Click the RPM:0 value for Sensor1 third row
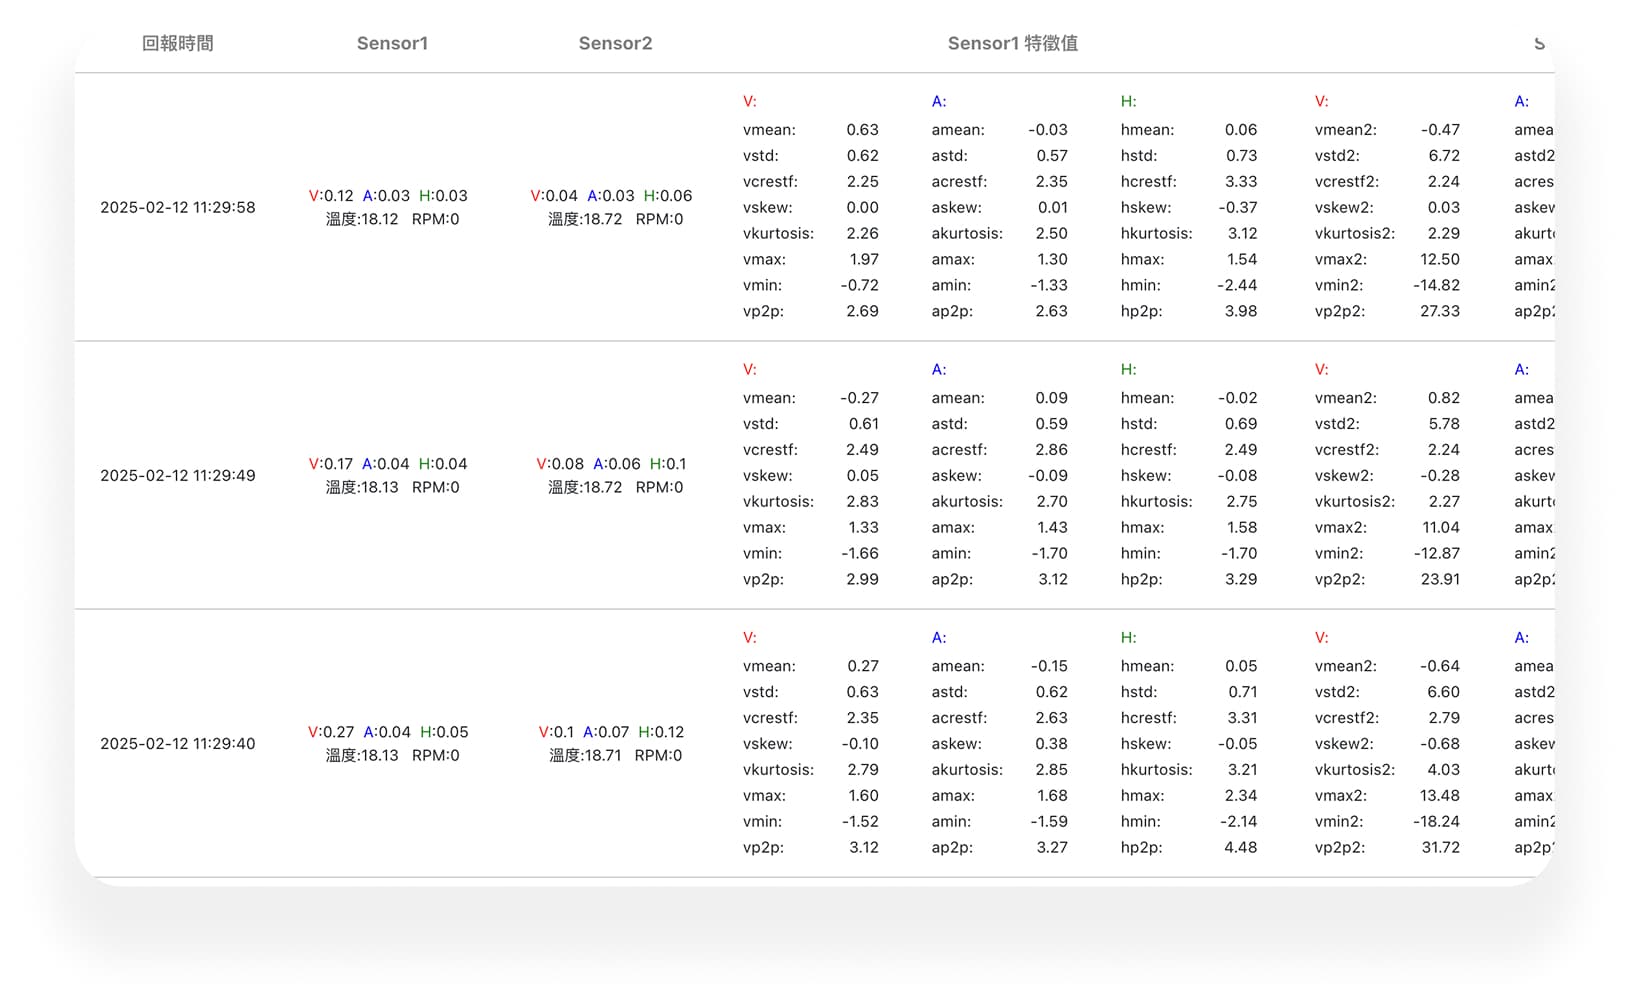The height and width of the screenshot is (1005, 1625). pyautogui.click(x=436, y=756)
